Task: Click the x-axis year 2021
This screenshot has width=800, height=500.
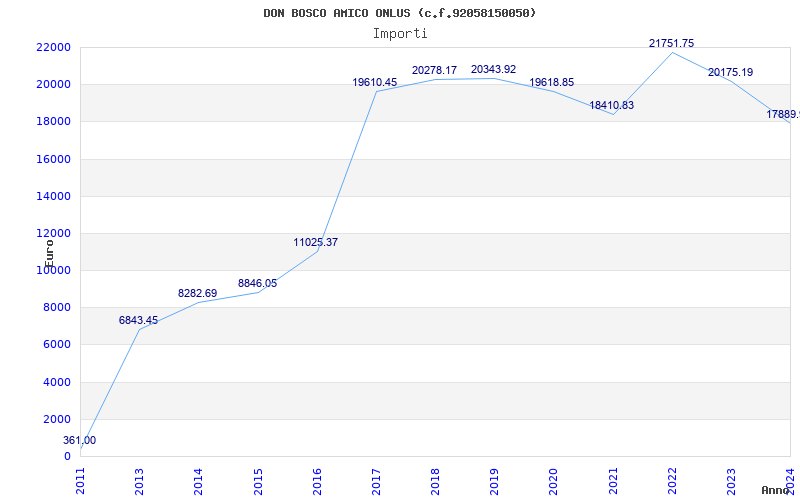Action: click(x=613, y=482)
